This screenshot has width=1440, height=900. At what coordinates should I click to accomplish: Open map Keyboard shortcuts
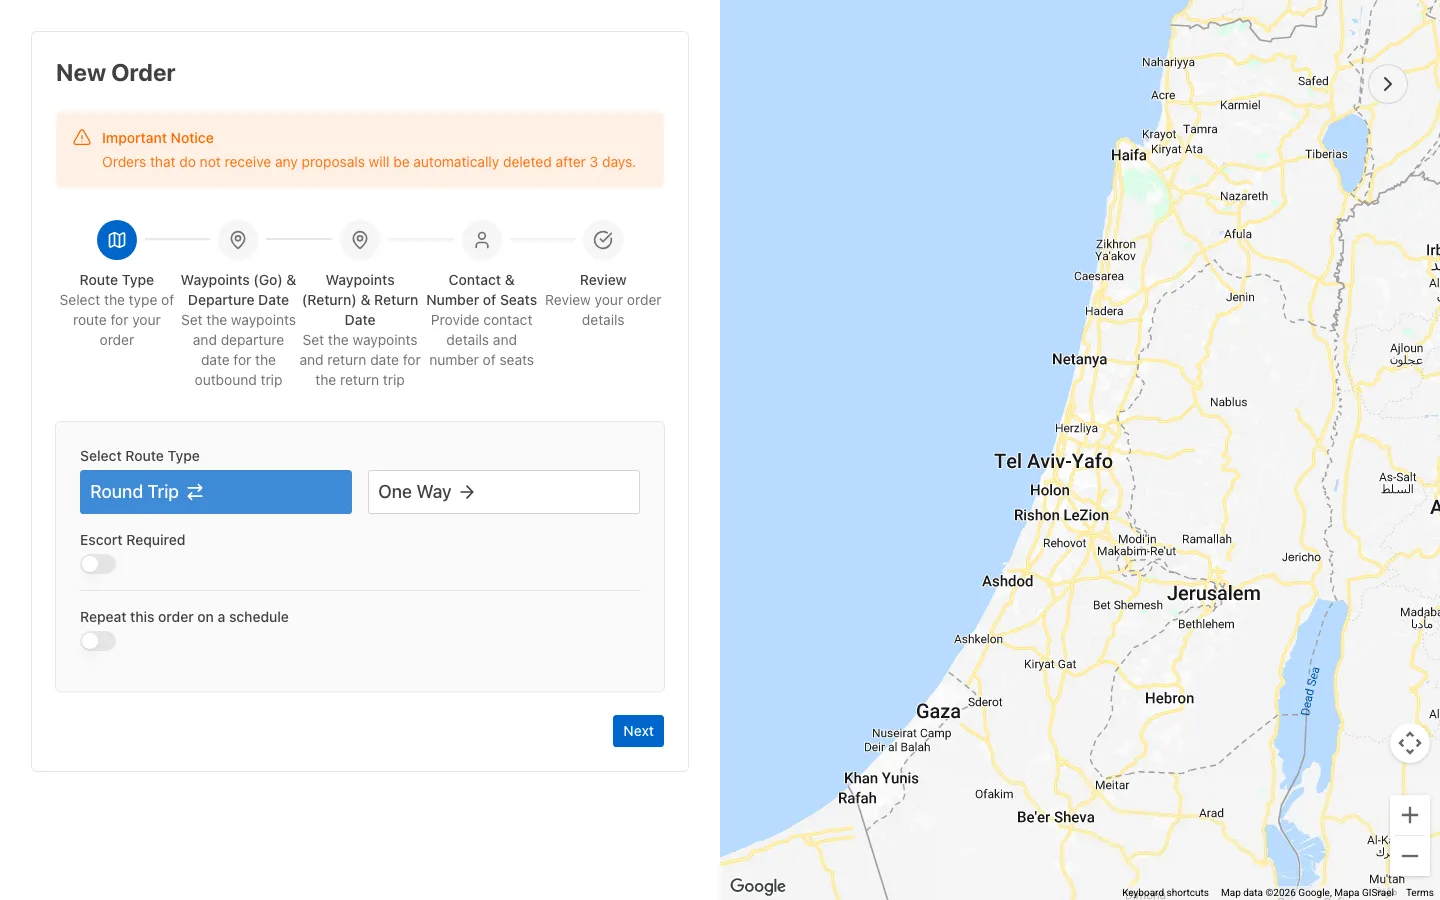(1165, 893)
